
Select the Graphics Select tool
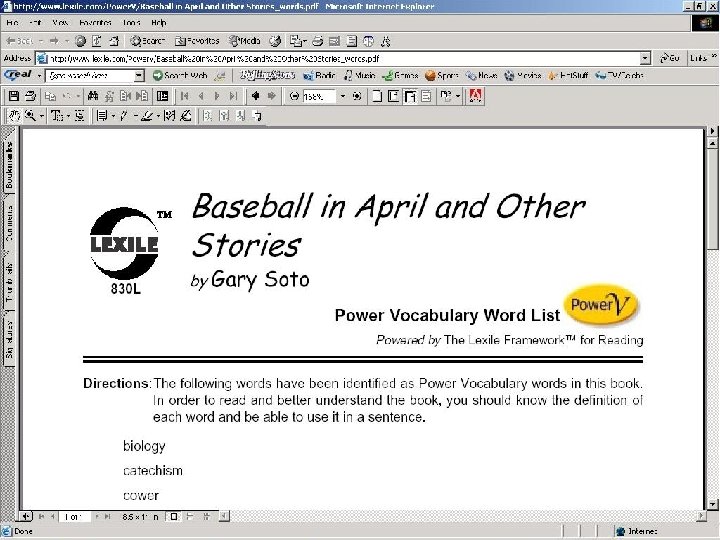[x=79, y=115]
